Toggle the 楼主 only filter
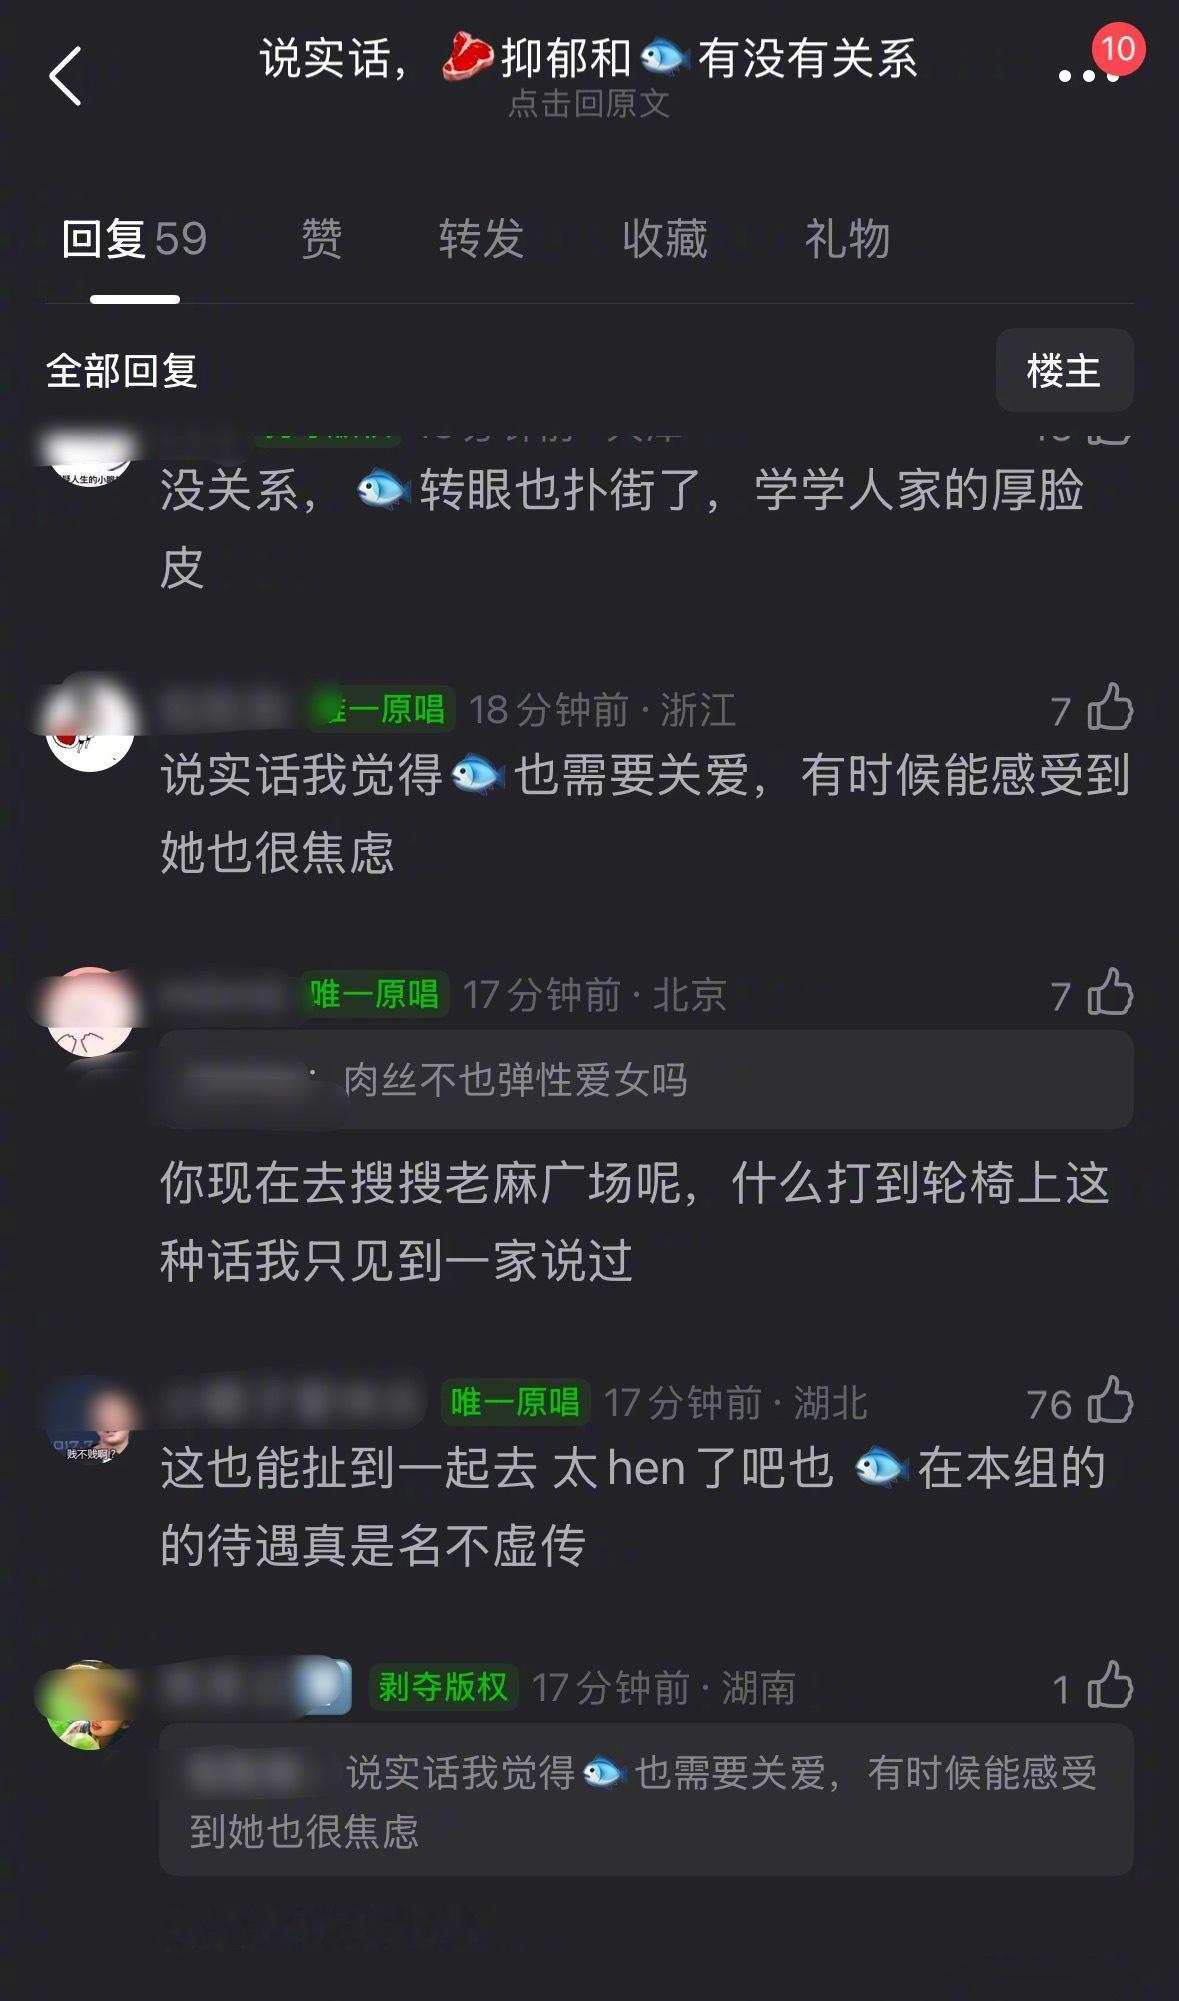The height and width of the screenshot is (2001, 1179). pyautogui.click(x=1064, y=370)
